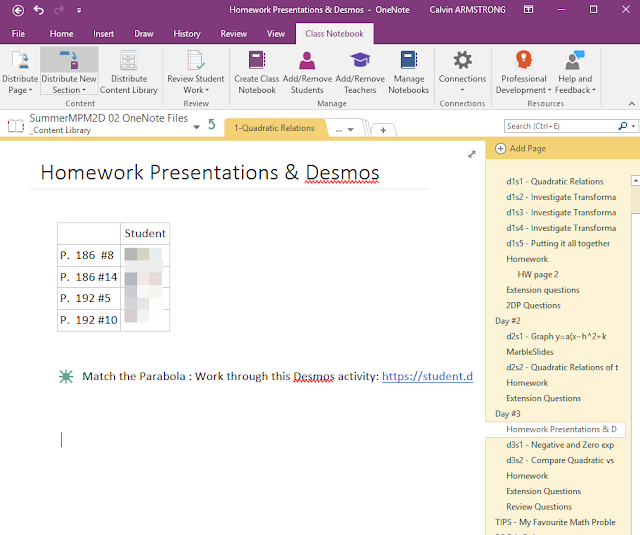Click the Ribbon Display Options icon
This screenshot has width=640, height=535.
click(x=528, y=9)
